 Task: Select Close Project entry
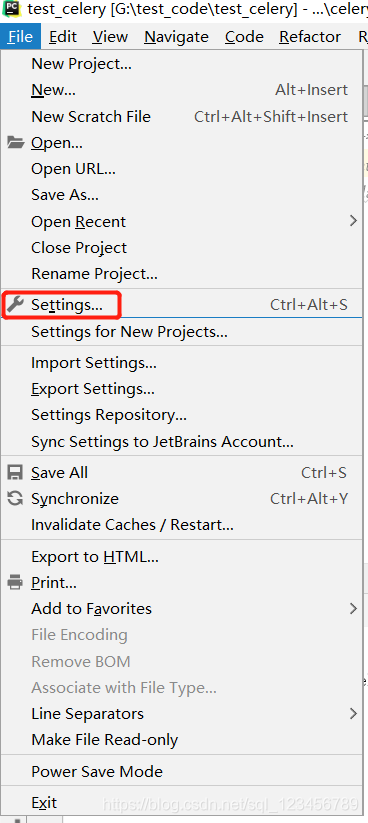tap(182, 247)
